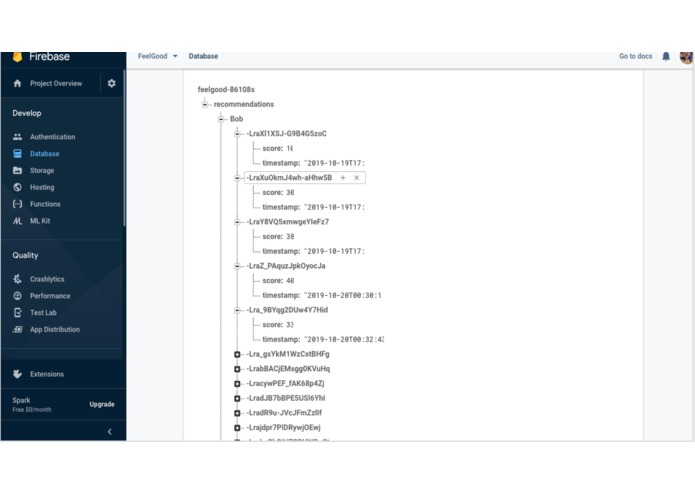Click the Develop section heading
Viewport: 695px width, 494px height.
click(27, 113)
